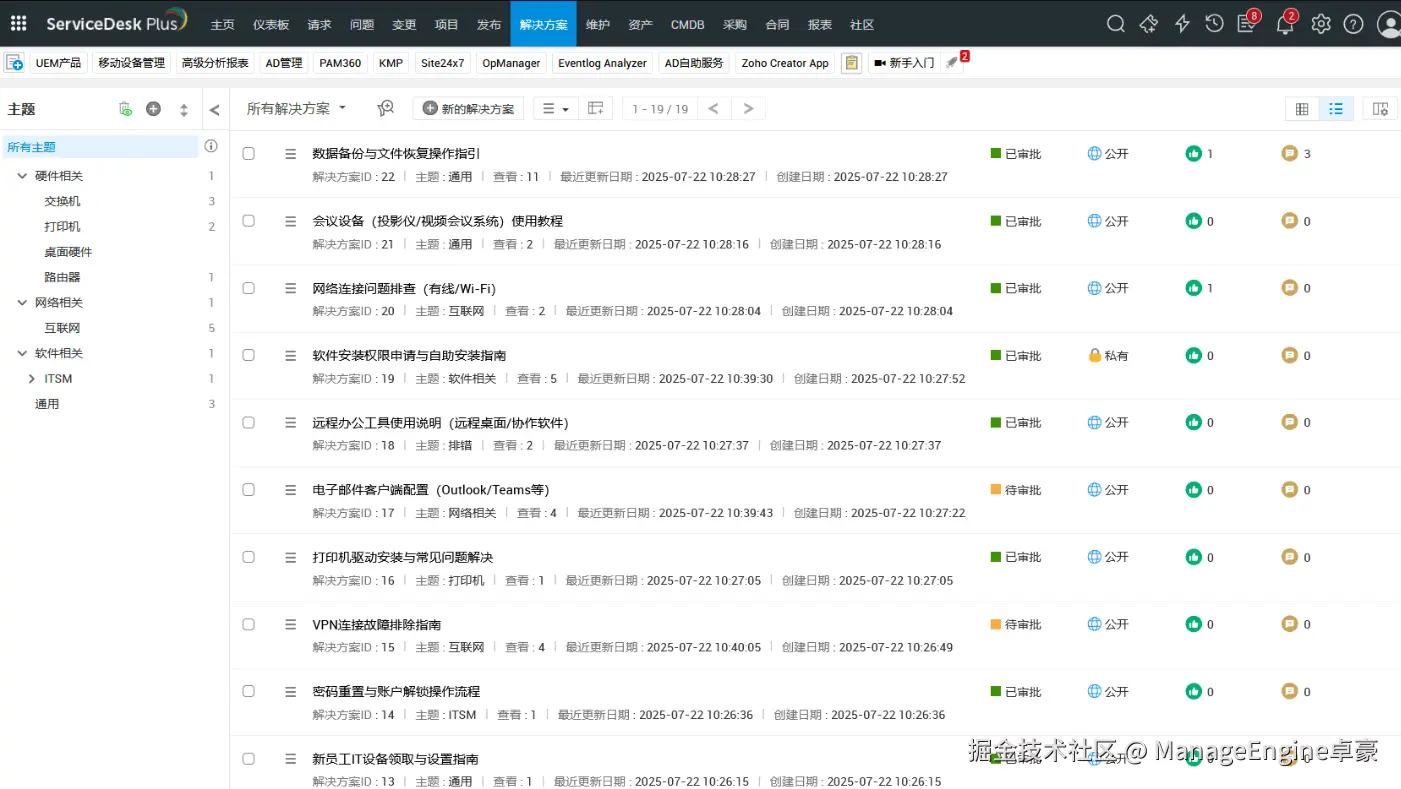Open actions menu icon for 数据备份与文件恢复操作指引
Image resolution: width=1401 pixels, height=789 pixels.
[x=291, y=154]
